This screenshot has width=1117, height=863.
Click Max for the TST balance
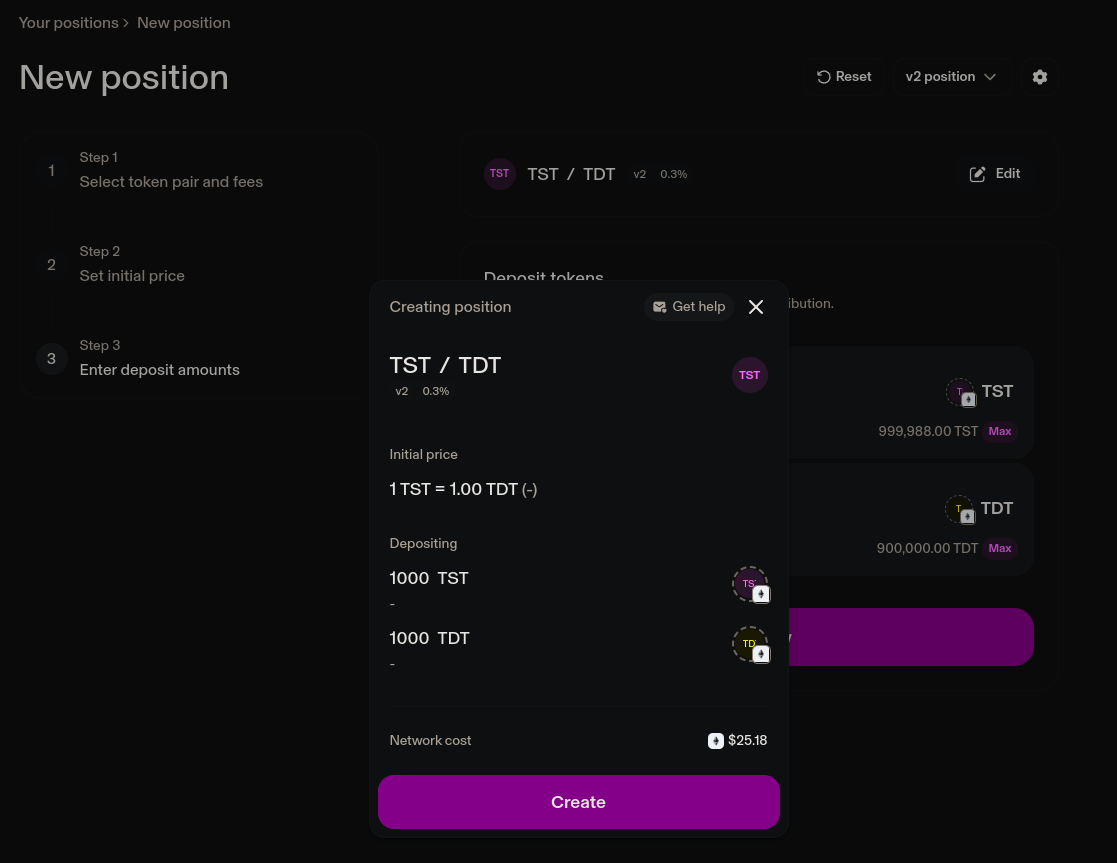click(x=999, y=431)
